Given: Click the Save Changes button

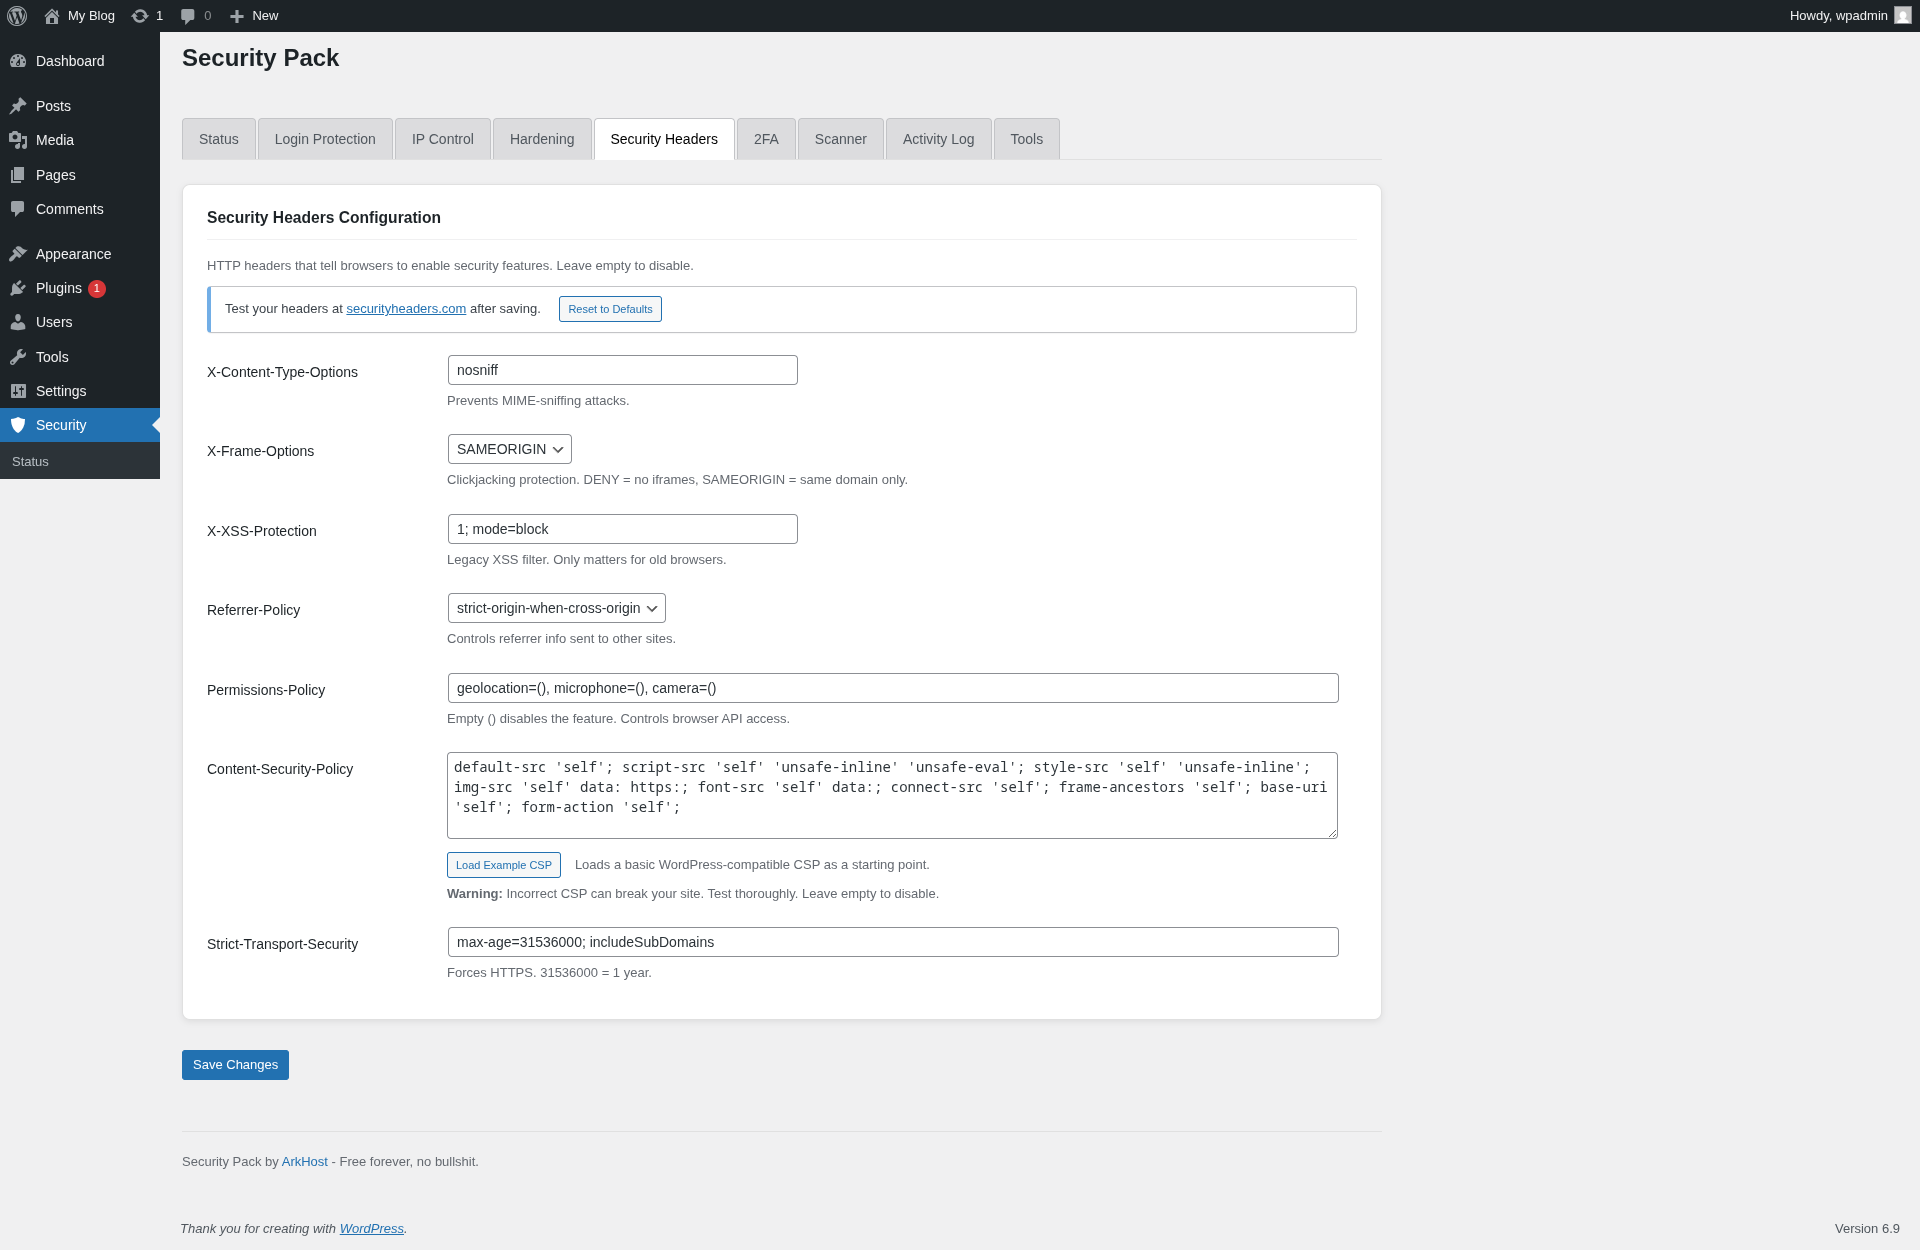Looking at the screenshot, I should [x=235, y=1064].
